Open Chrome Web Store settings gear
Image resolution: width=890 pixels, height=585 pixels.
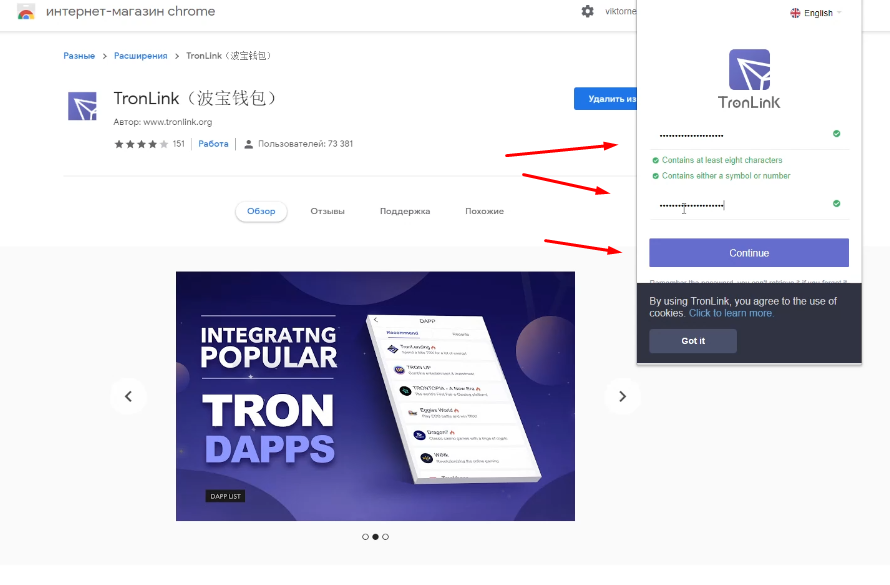point(587,11)
